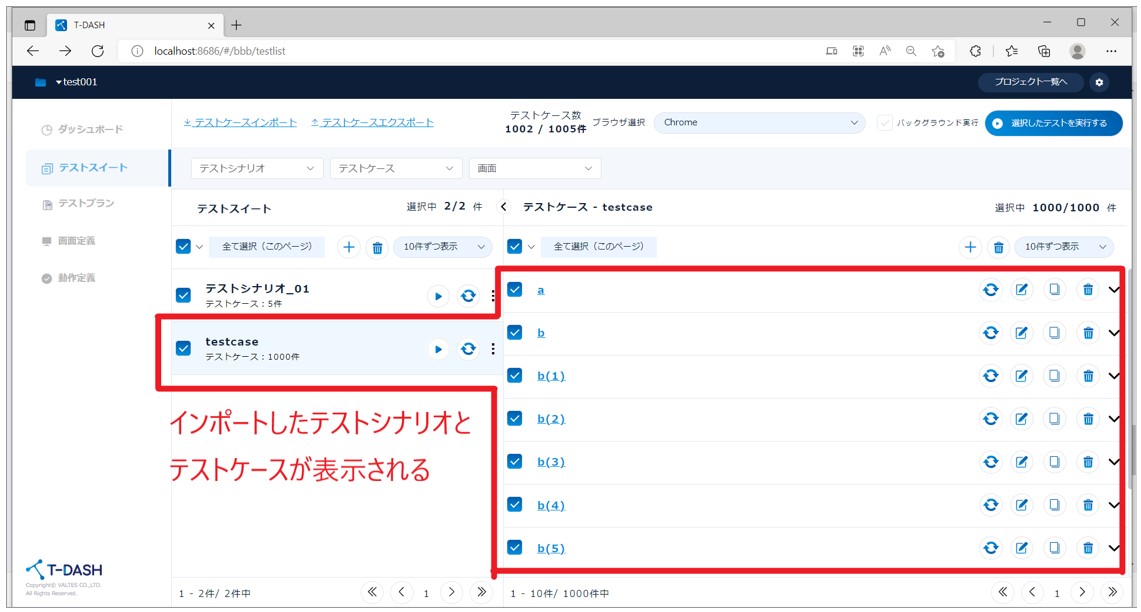Uncheck test case b(3) checkbox
1141x612 pixels.
515,462
